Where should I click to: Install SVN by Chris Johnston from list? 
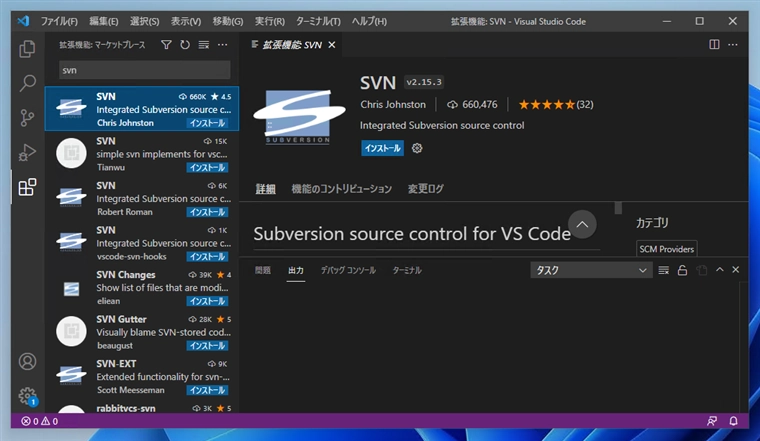coord(207,123)
